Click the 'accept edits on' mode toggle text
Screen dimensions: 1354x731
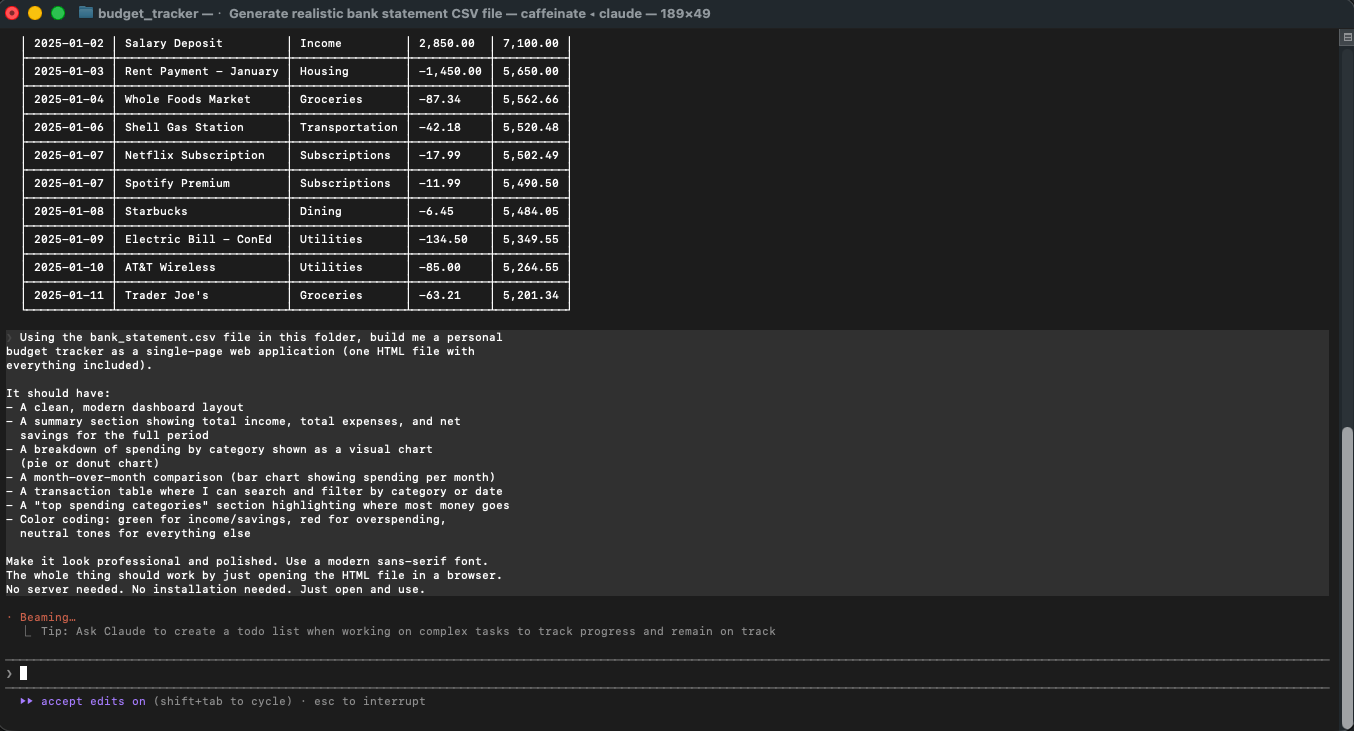93,701
